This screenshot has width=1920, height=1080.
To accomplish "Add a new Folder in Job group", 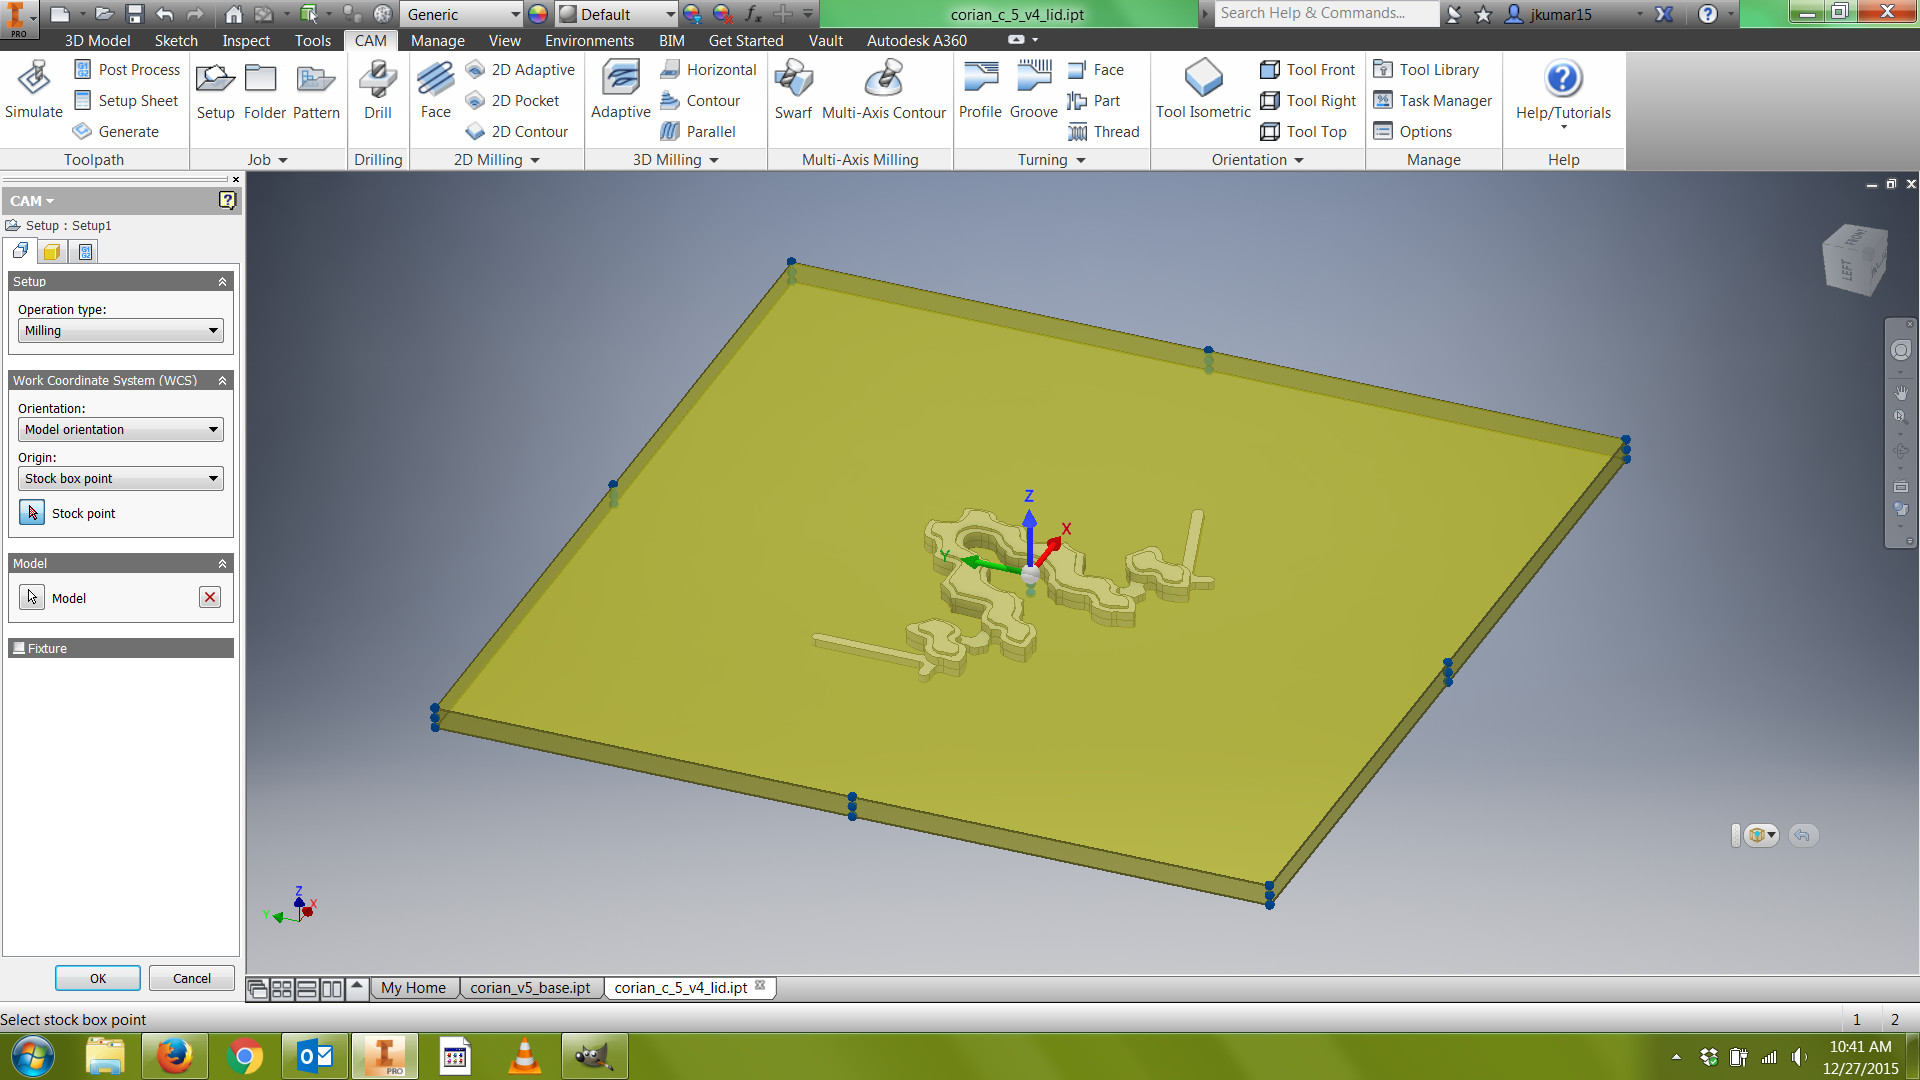I will (265, 89).
